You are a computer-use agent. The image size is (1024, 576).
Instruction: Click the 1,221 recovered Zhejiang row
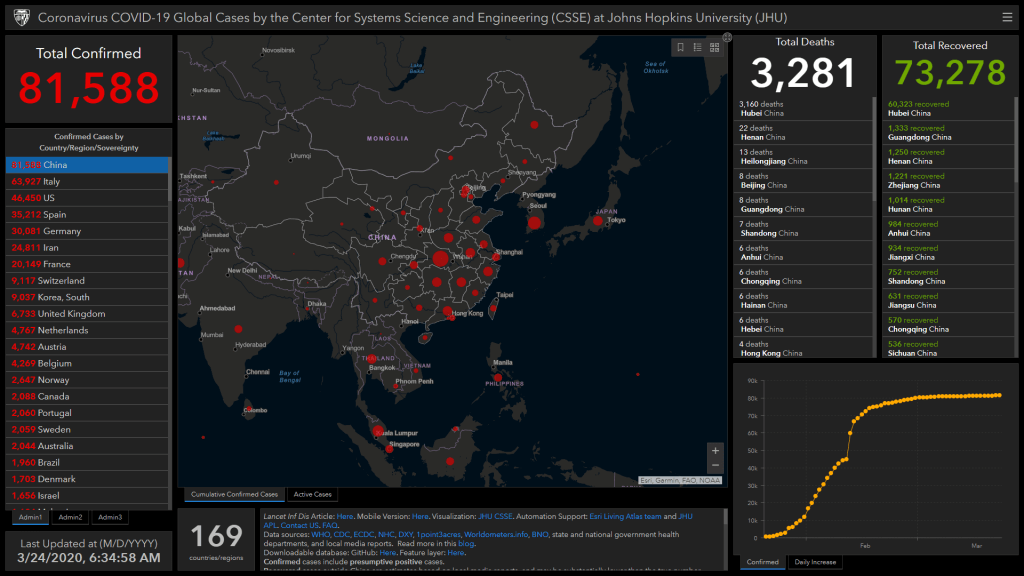[x=948, y=181]
